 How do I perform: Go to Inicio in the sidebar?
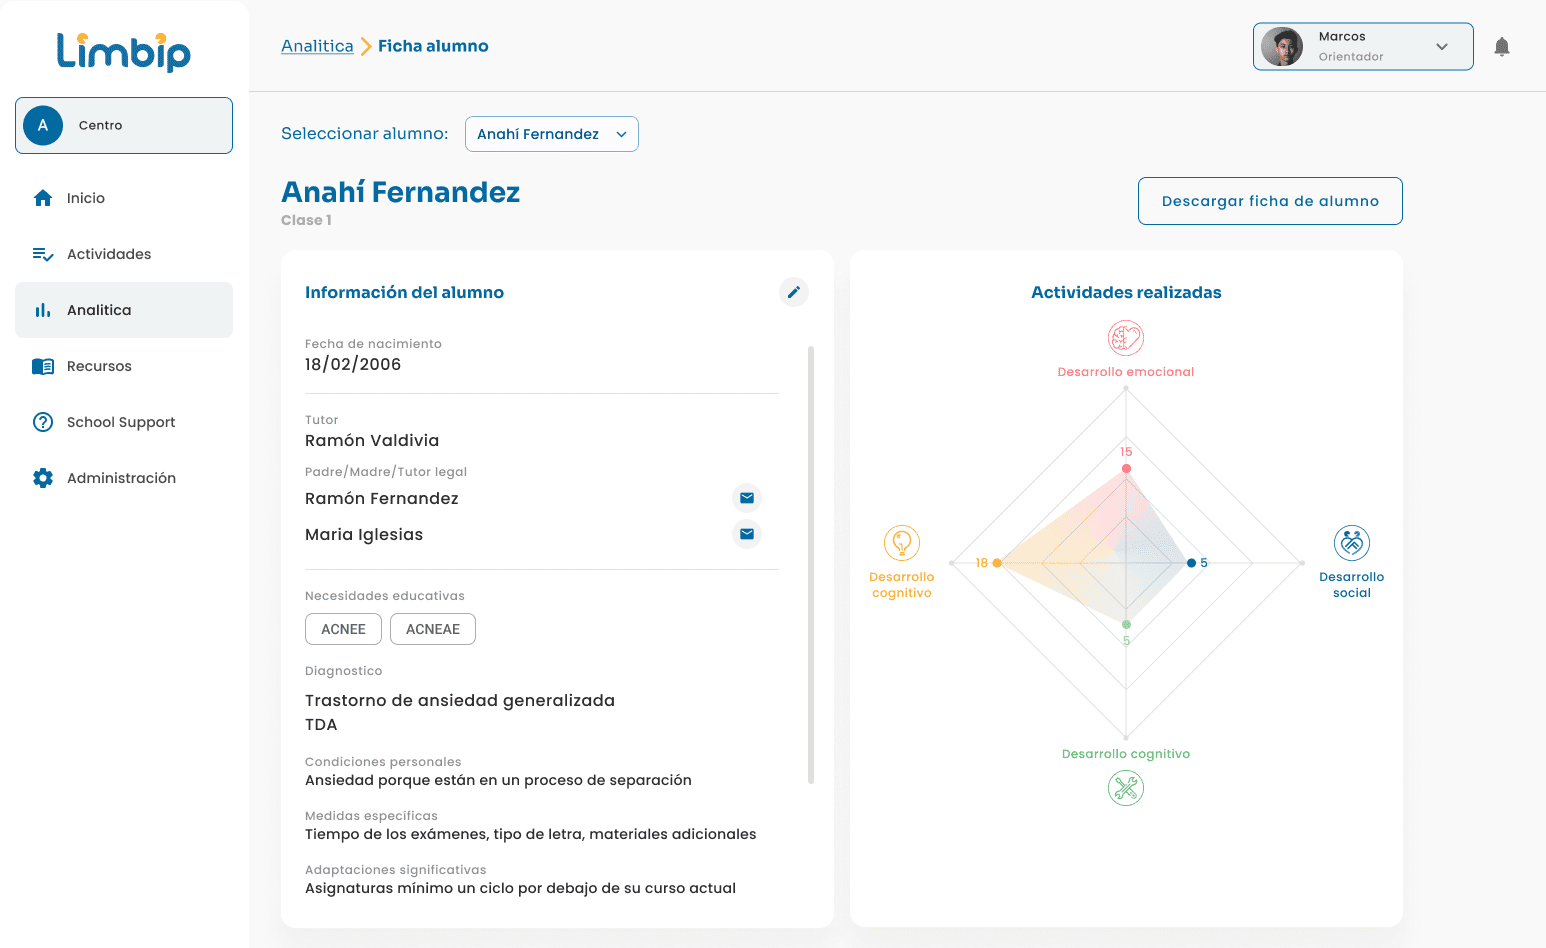(x=86, y=198)
